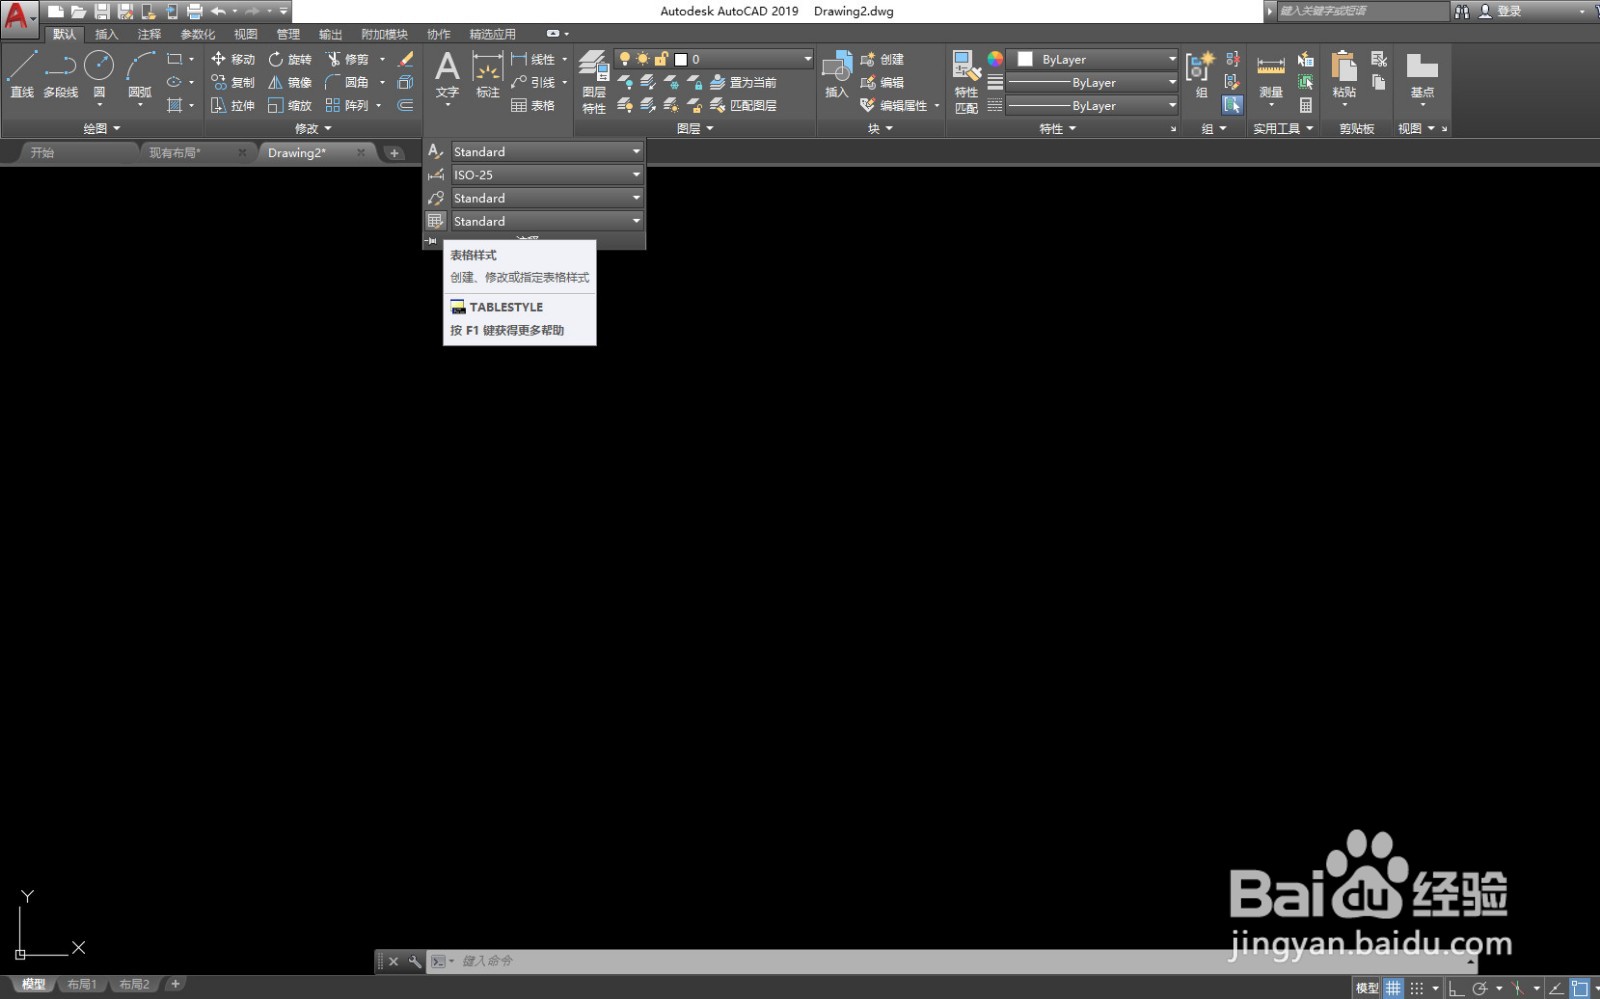Click the Array (阵列) tool

(x=347, y=105)
